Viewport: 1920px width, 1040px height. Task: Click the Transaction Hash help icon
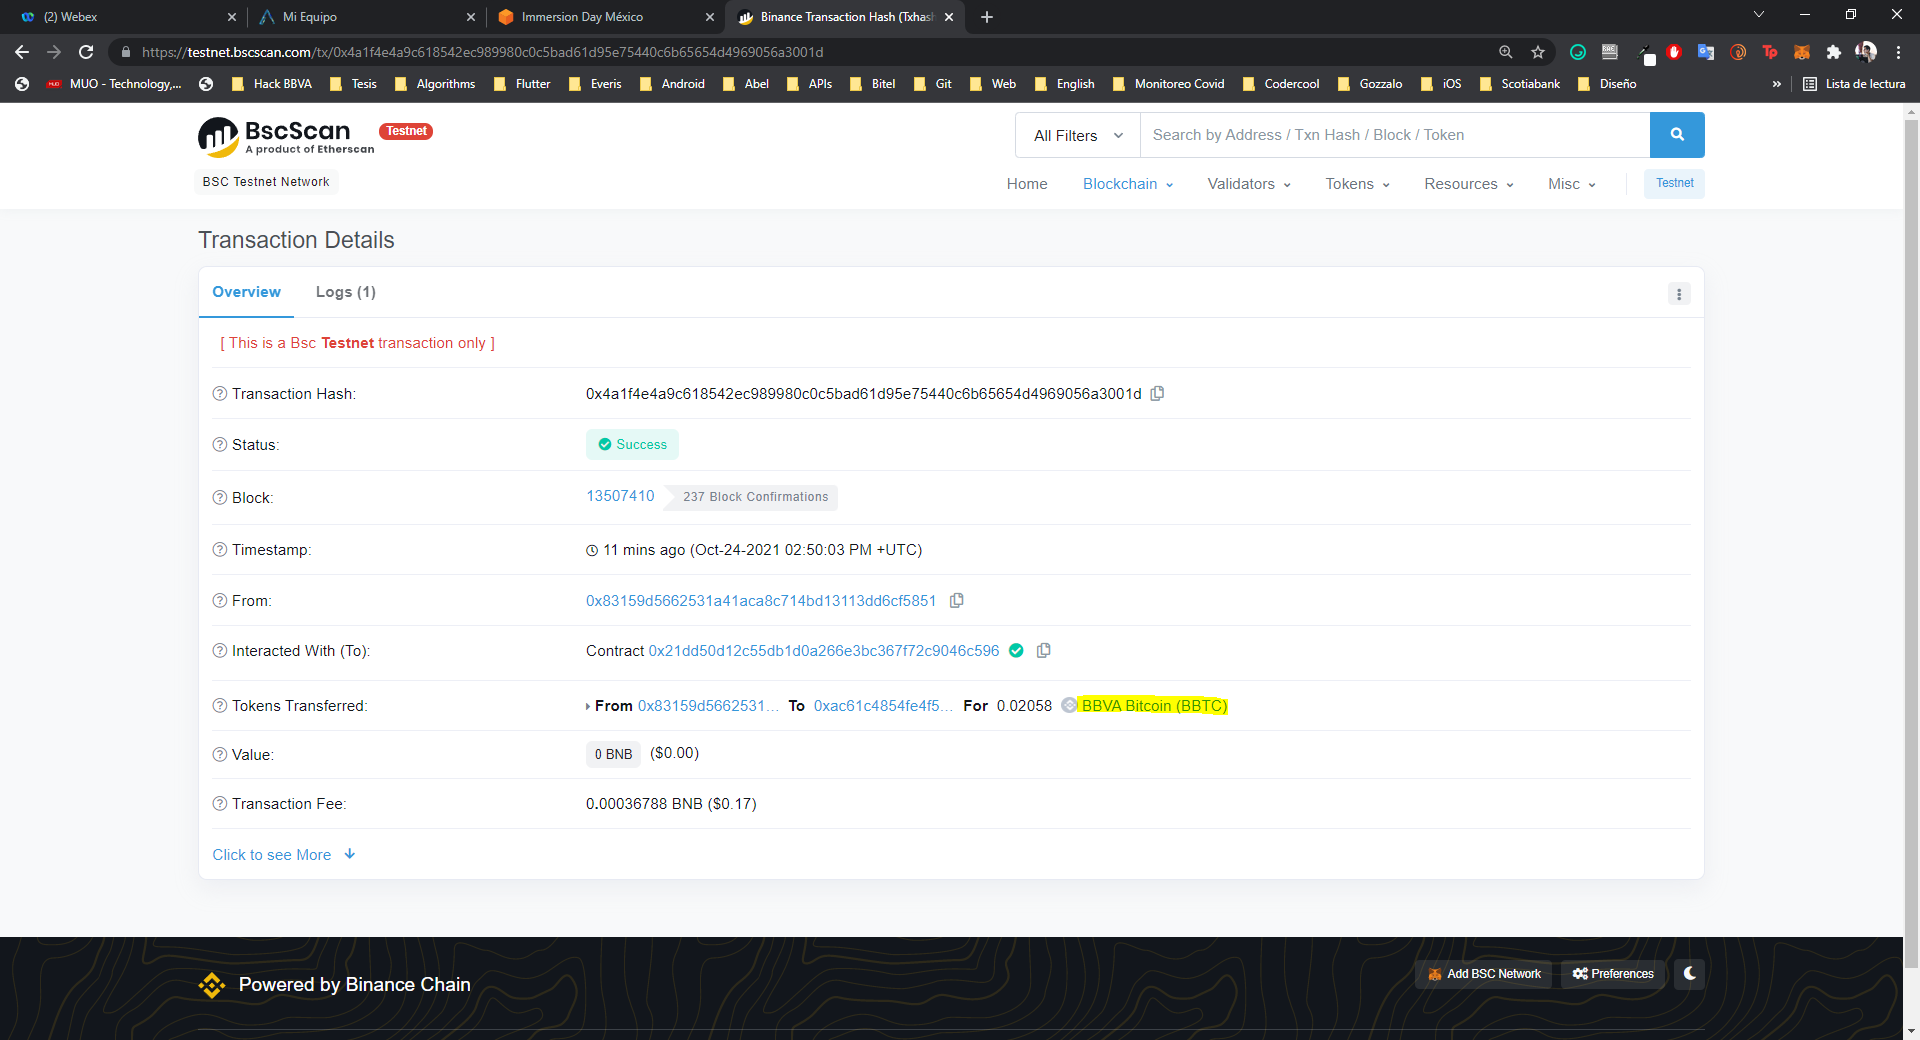click(x=220, y=394)
